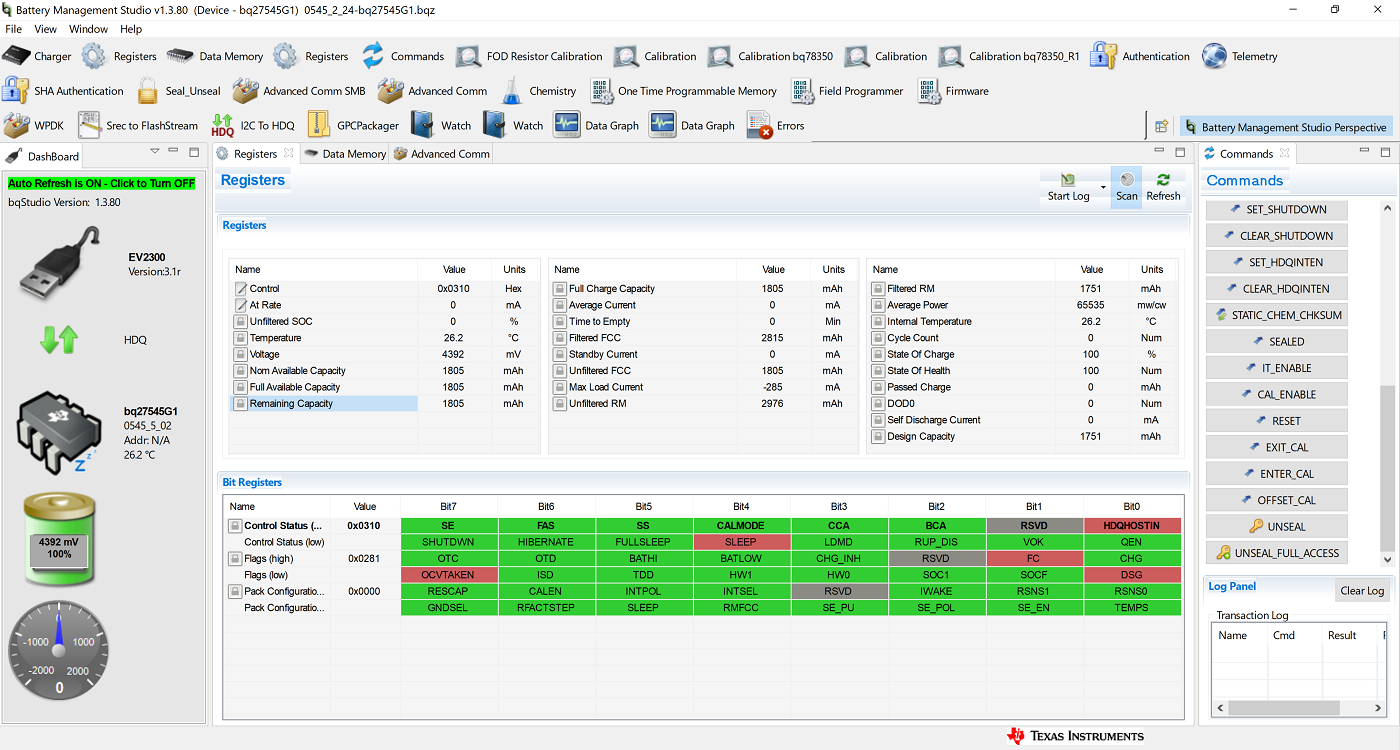Click the State Of Health register row
Image resolution: width=1400 pixels, height=750 pixels.
point(1020,371)
